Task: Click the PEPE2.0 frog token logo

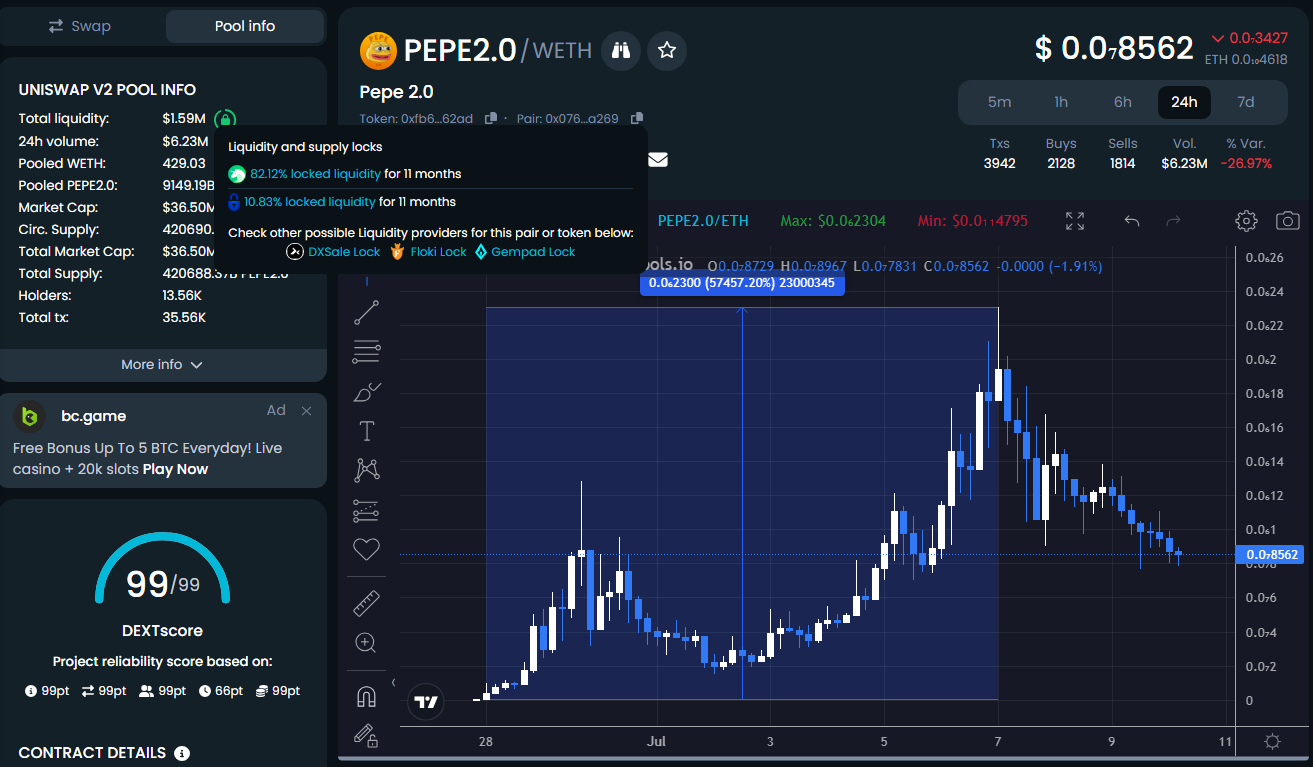Action: 378,50
